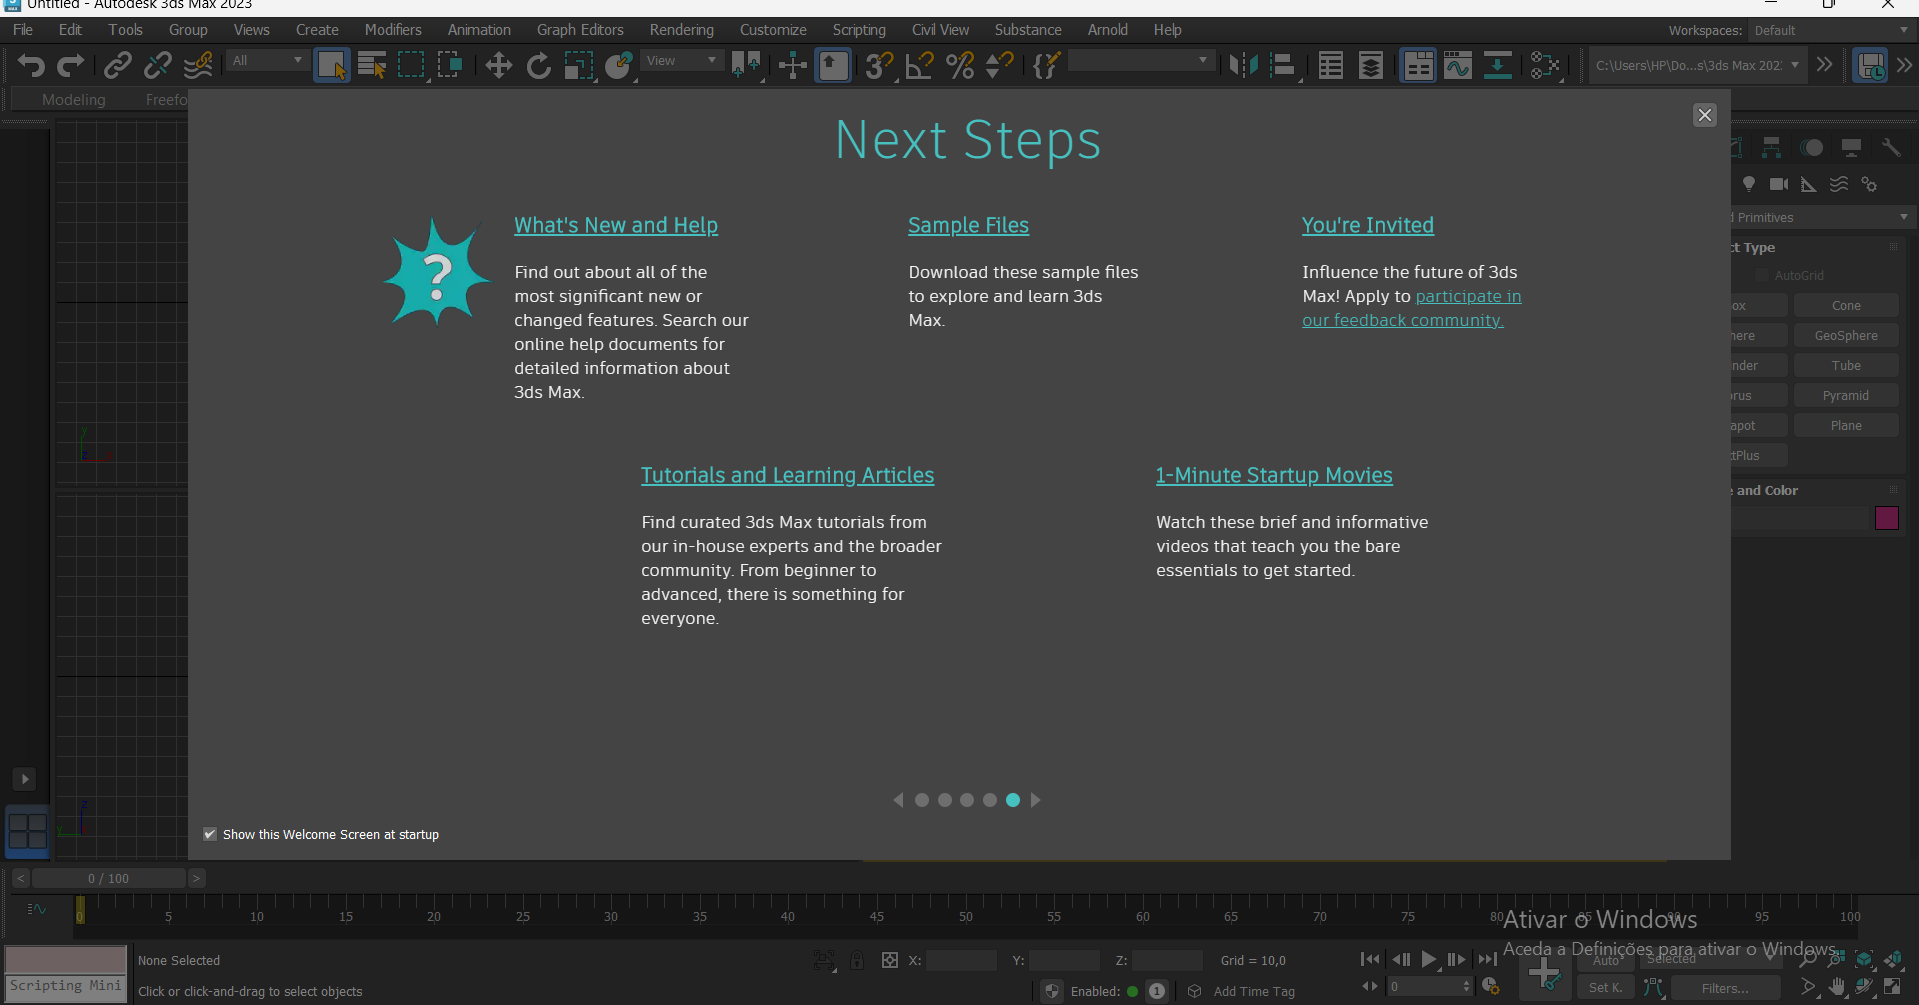Open the View reference coordinate dropdown
The width and height of the screenshot is (1919, 1005).
click(682, 61)
